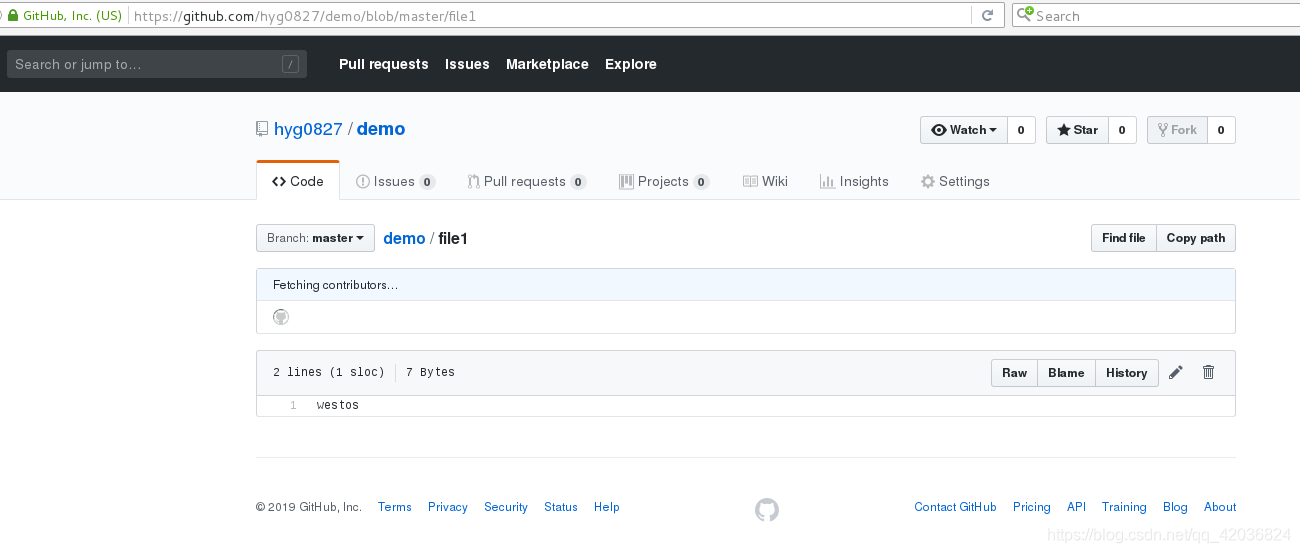1300x553 pixels.
Task: Open the Watch dropdown button
Action: click(x=964, y=130)
